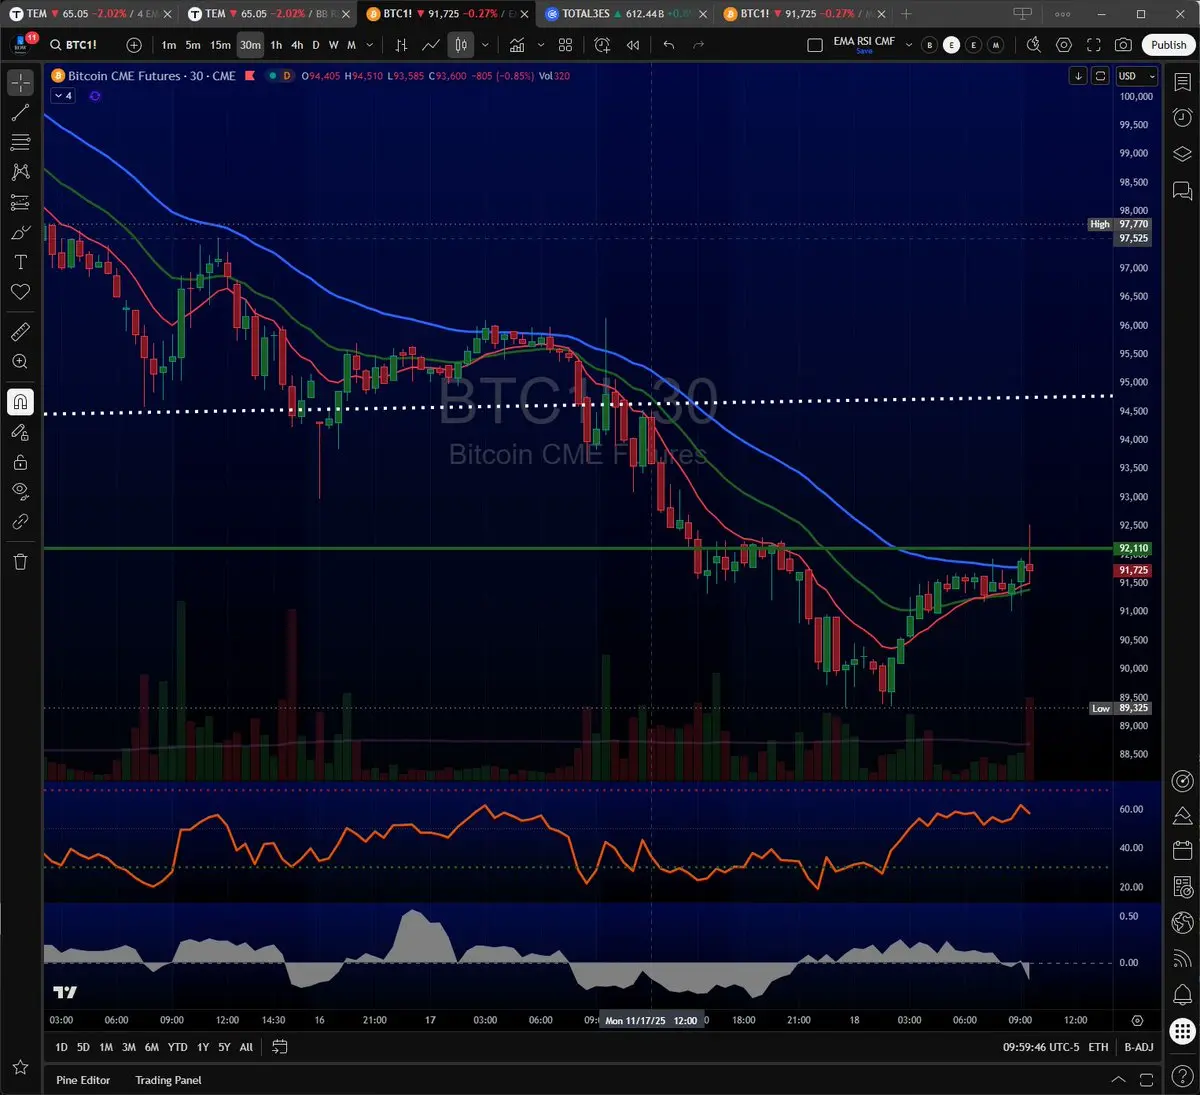Select the 4h timeframe
This screenshot has width=1200, height=1095.
click(x=297, y=45)
